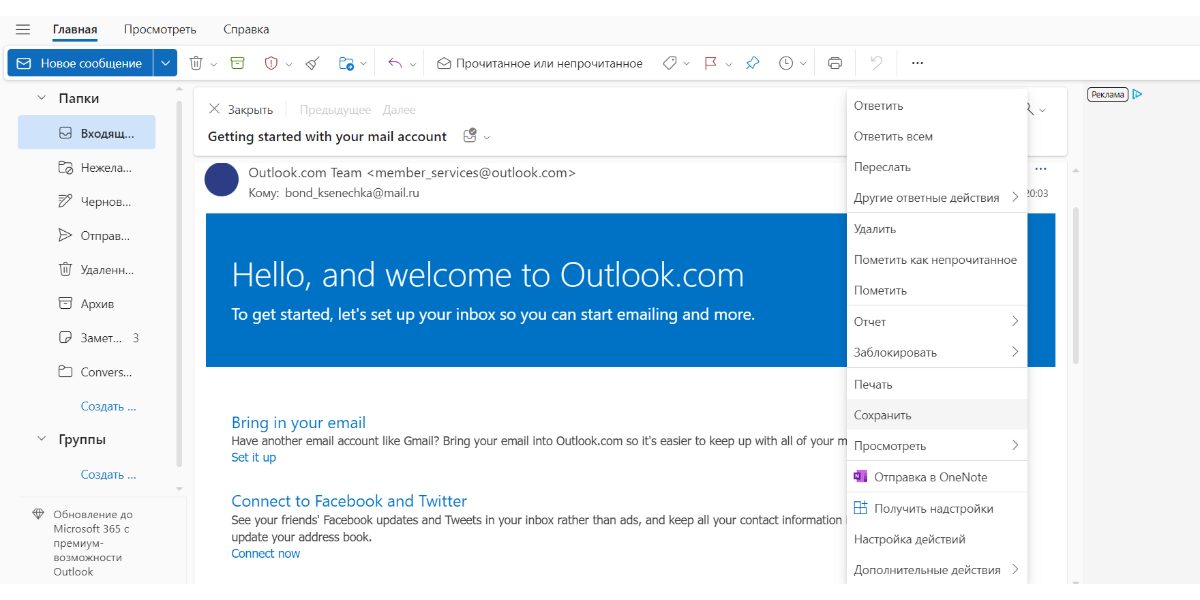Choose Пометить как непрочитанное

tap(937, 260)
